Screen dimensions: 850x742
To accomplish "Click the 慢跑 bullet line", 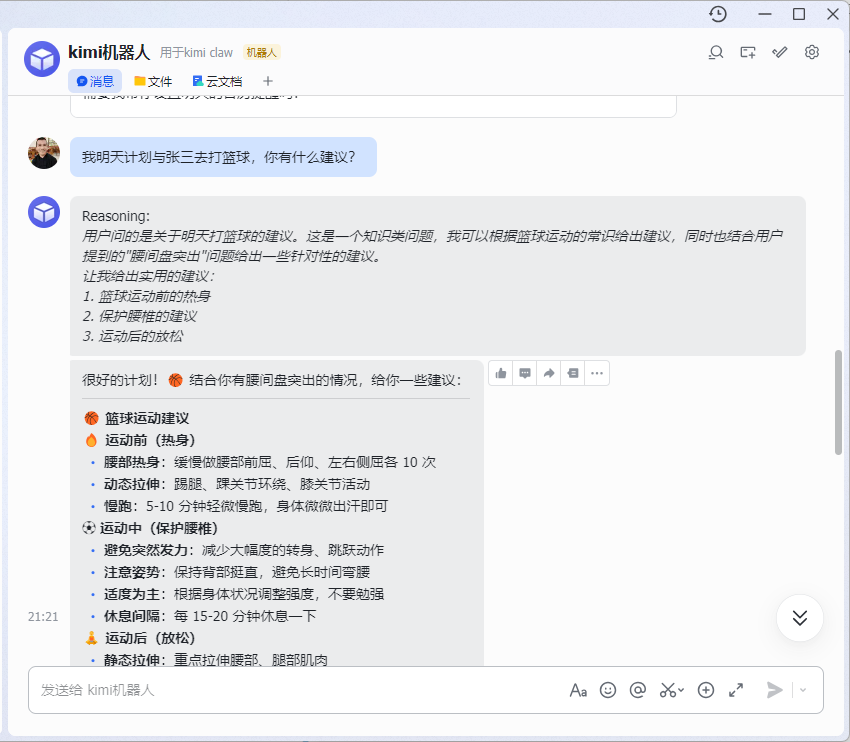I will tap(246, 506).
